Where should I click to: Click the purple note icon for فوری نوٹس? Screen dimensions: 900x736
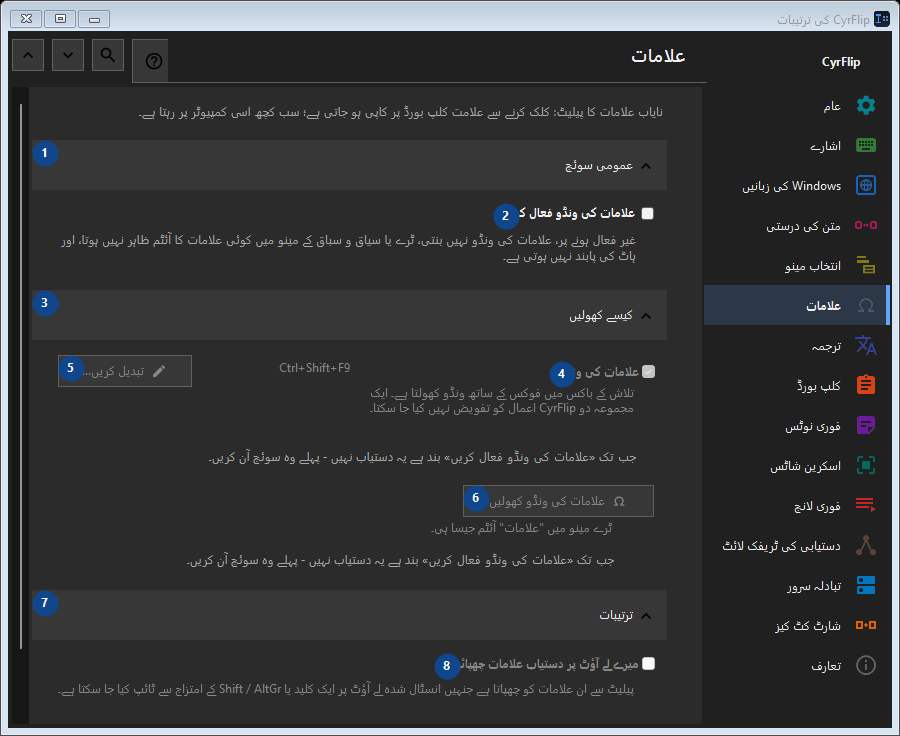pyautogui.click(x=866, y=425)
